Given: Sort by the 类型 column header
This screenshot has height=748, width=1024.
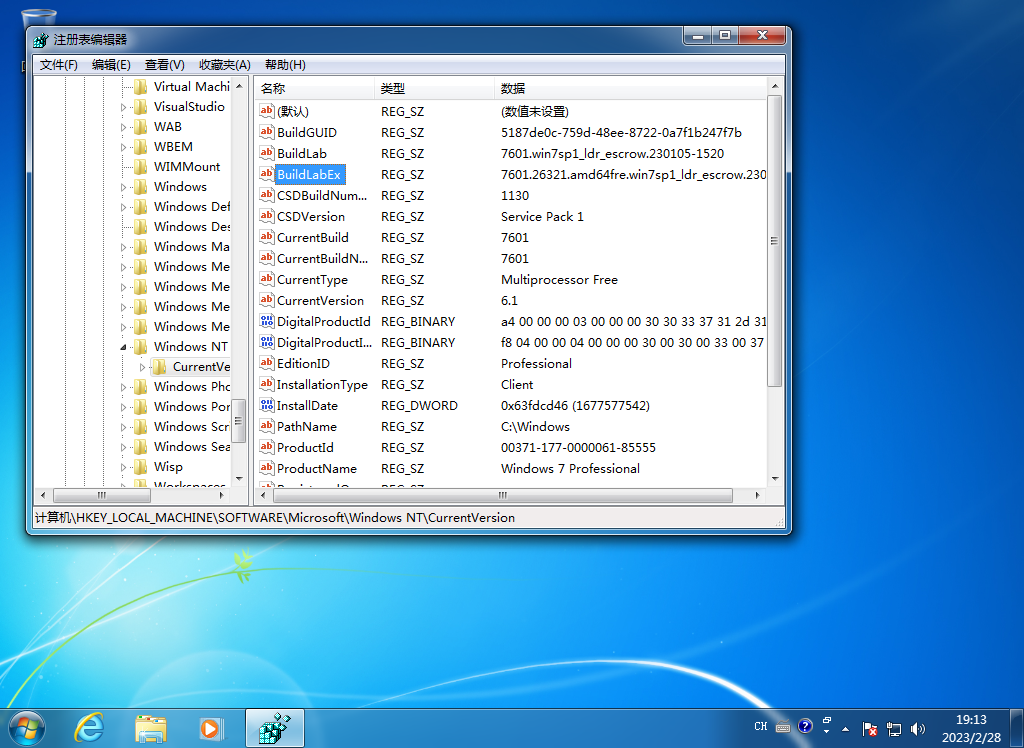Looking at the screenshot, I should tap(434, 88).
